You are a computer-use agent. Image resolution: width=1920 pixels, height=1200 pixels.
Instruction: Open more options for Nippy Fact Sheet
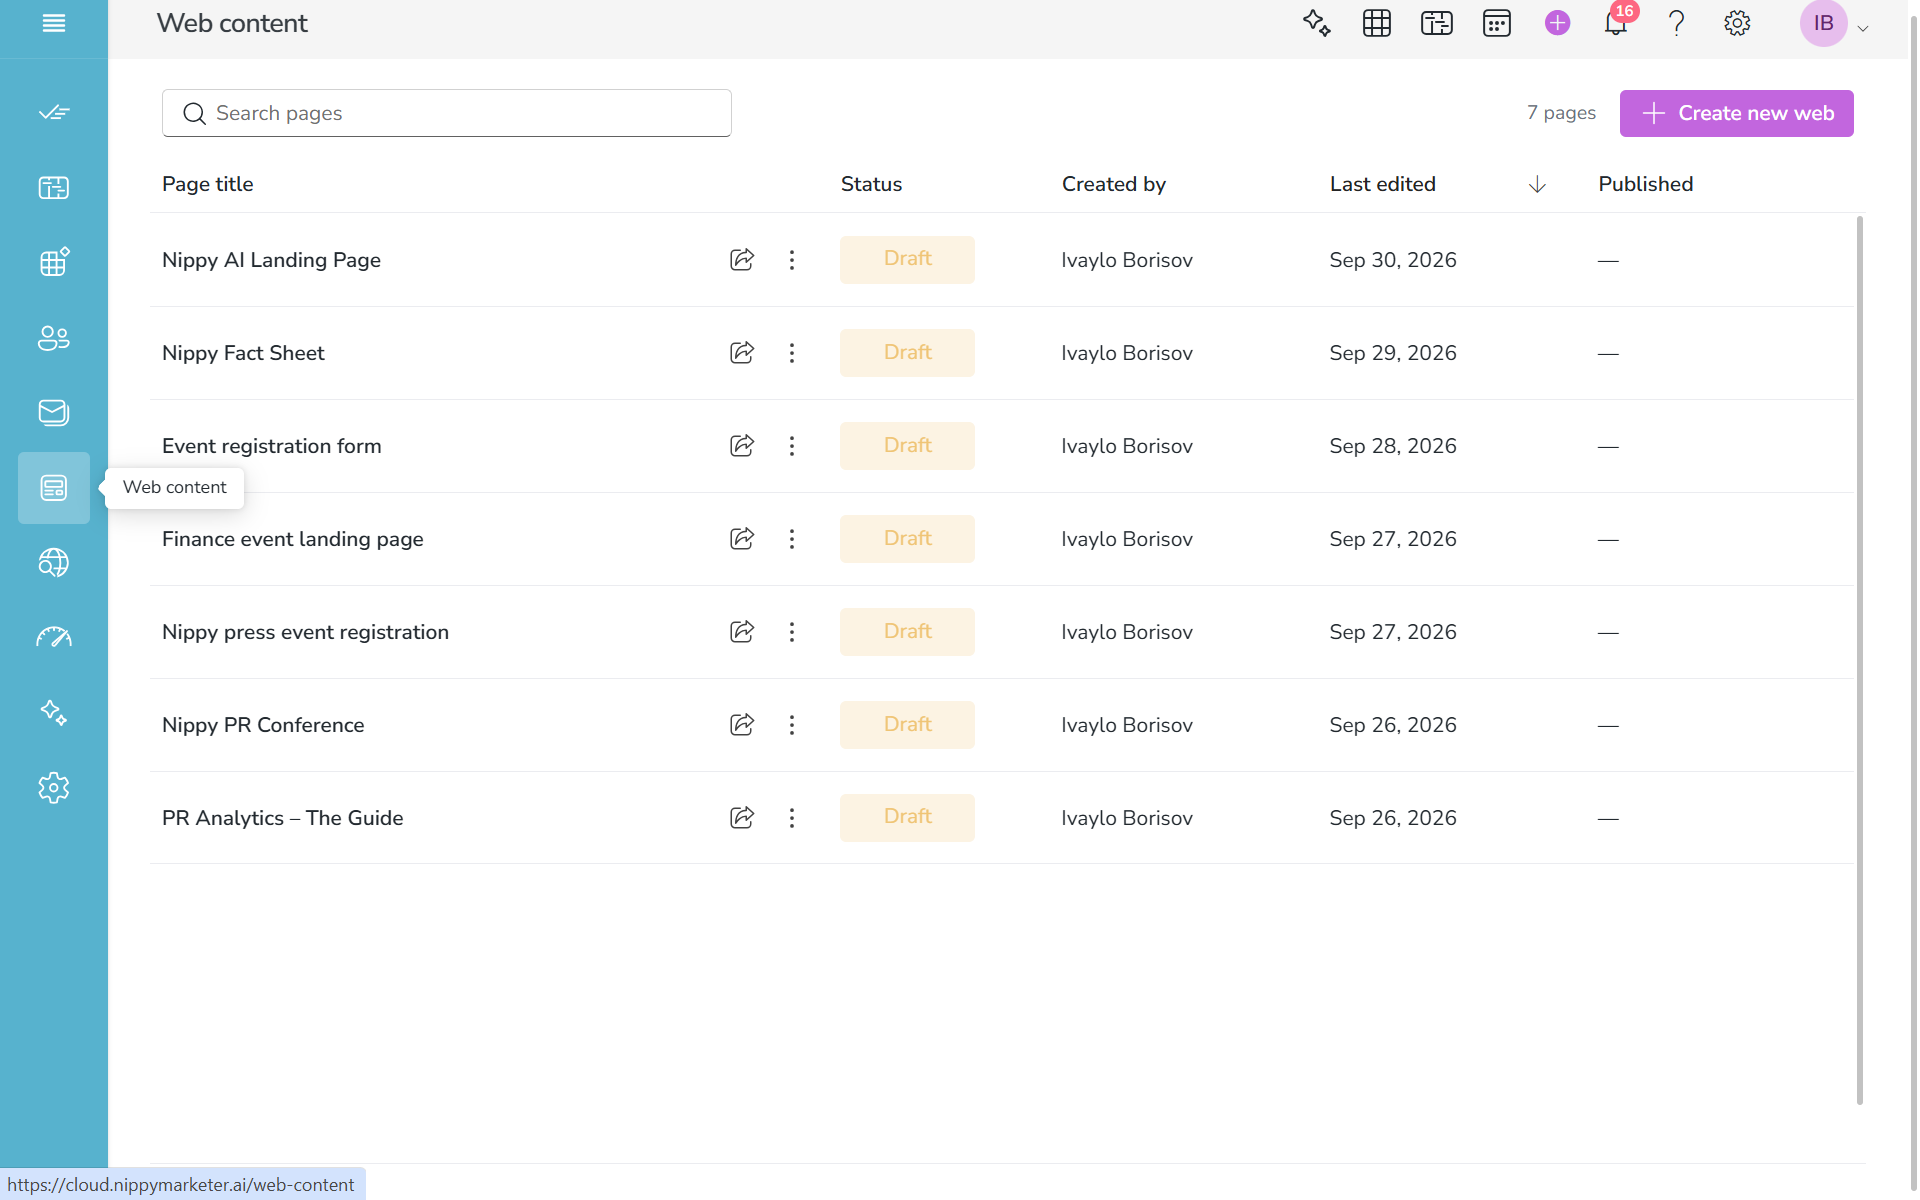[x=792, y=353]
